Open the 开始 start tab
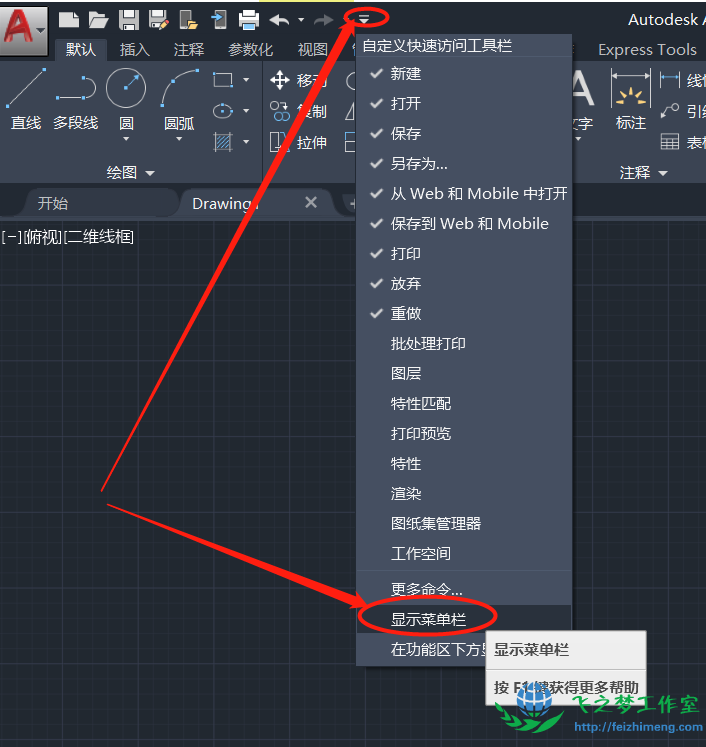Image resolution: width=706 pixels, height=747 pixels. coord(53,203)
